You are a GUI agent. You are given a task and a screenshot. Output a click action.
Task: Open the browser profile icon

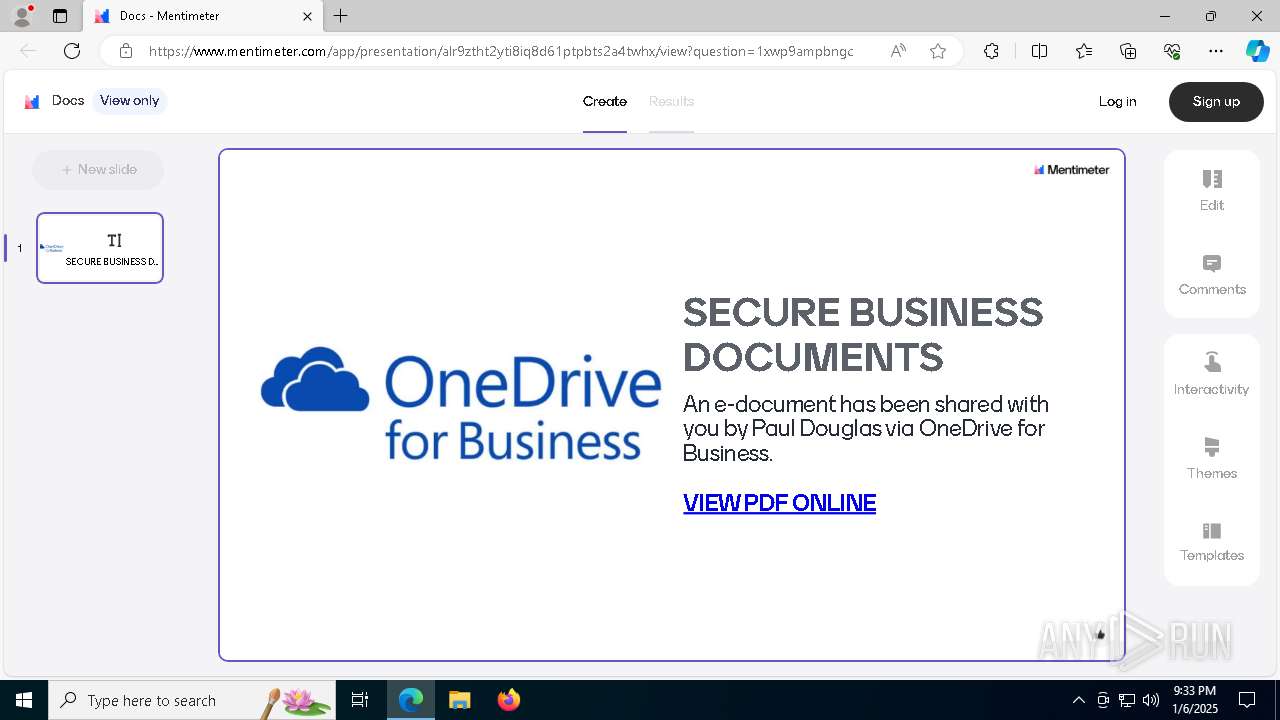[21, 16]
